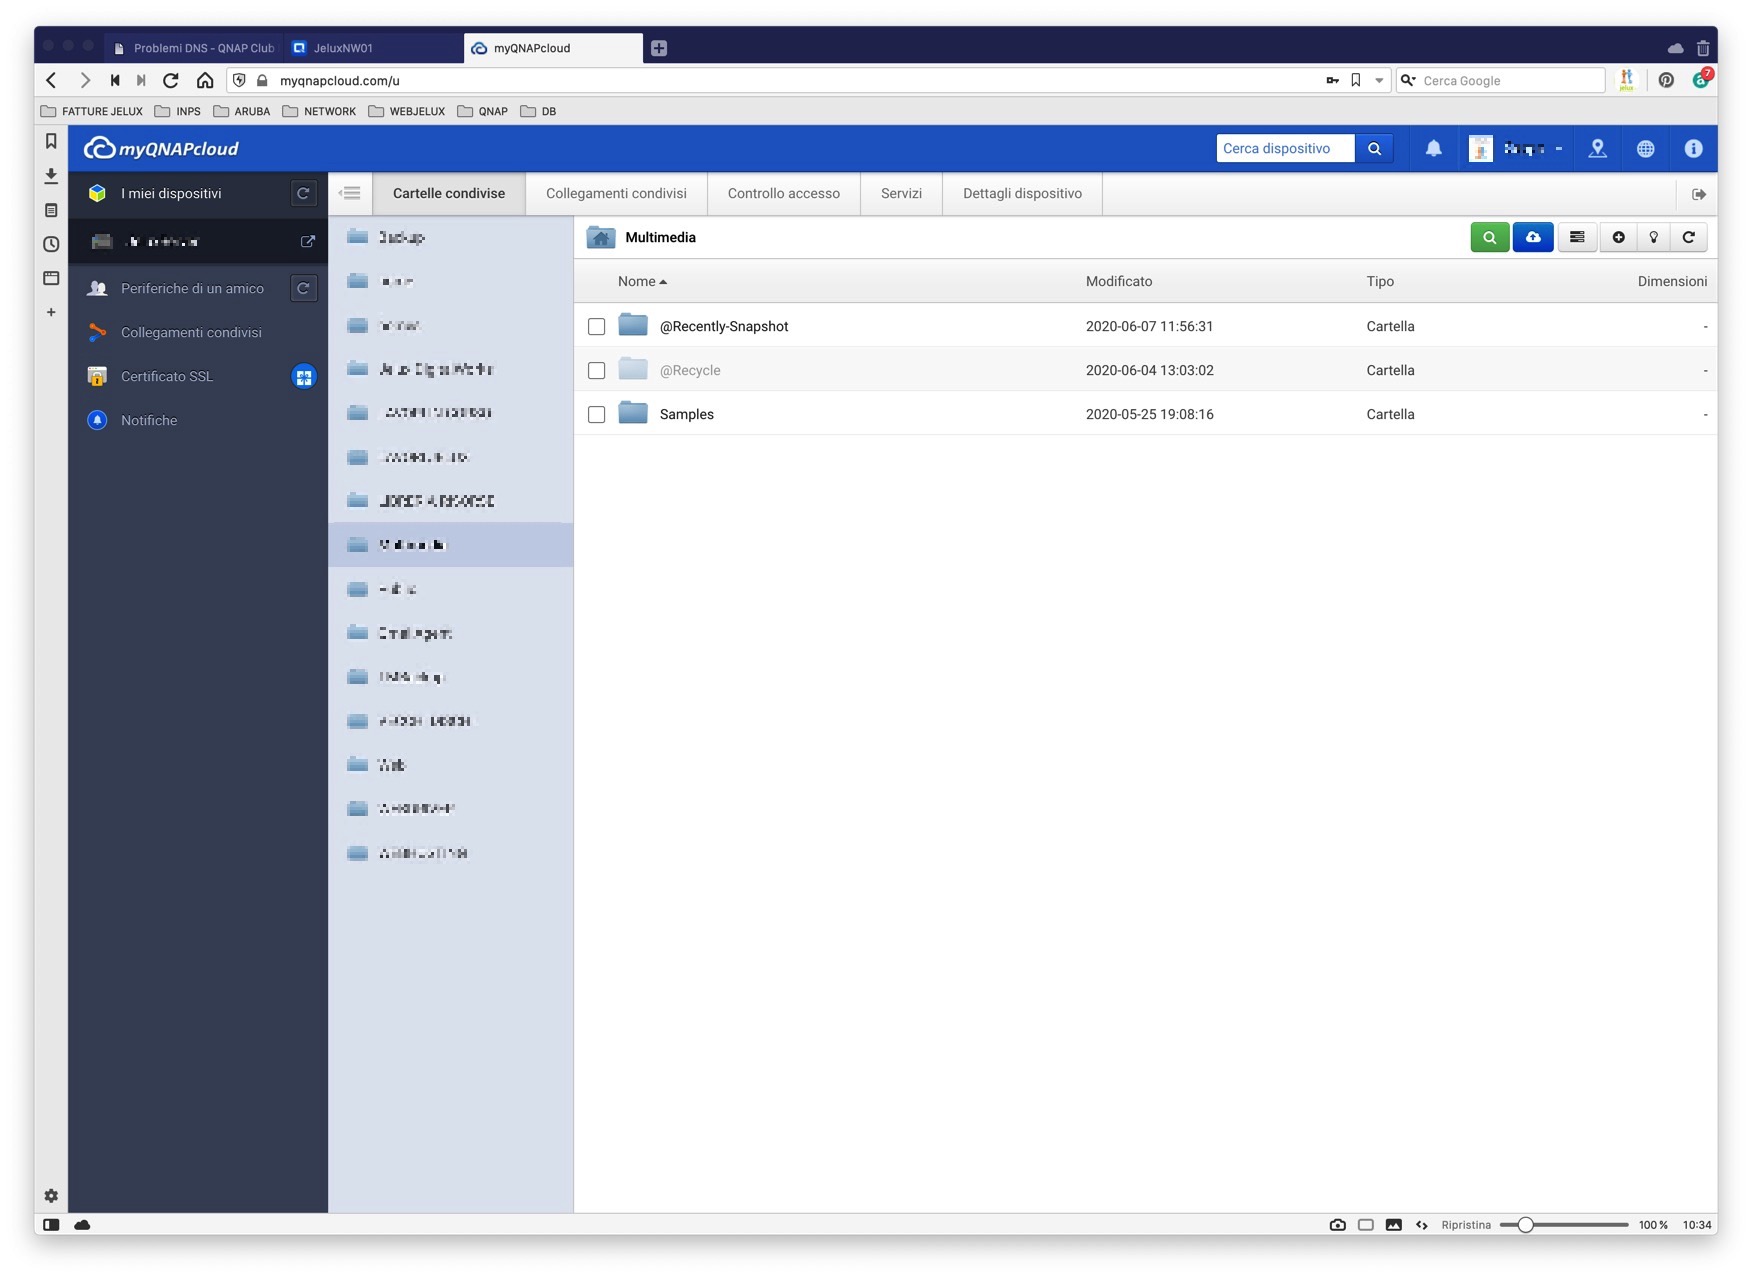
Task: Tick the Samples folder checkbox
Action: click(x=597, y=415)
